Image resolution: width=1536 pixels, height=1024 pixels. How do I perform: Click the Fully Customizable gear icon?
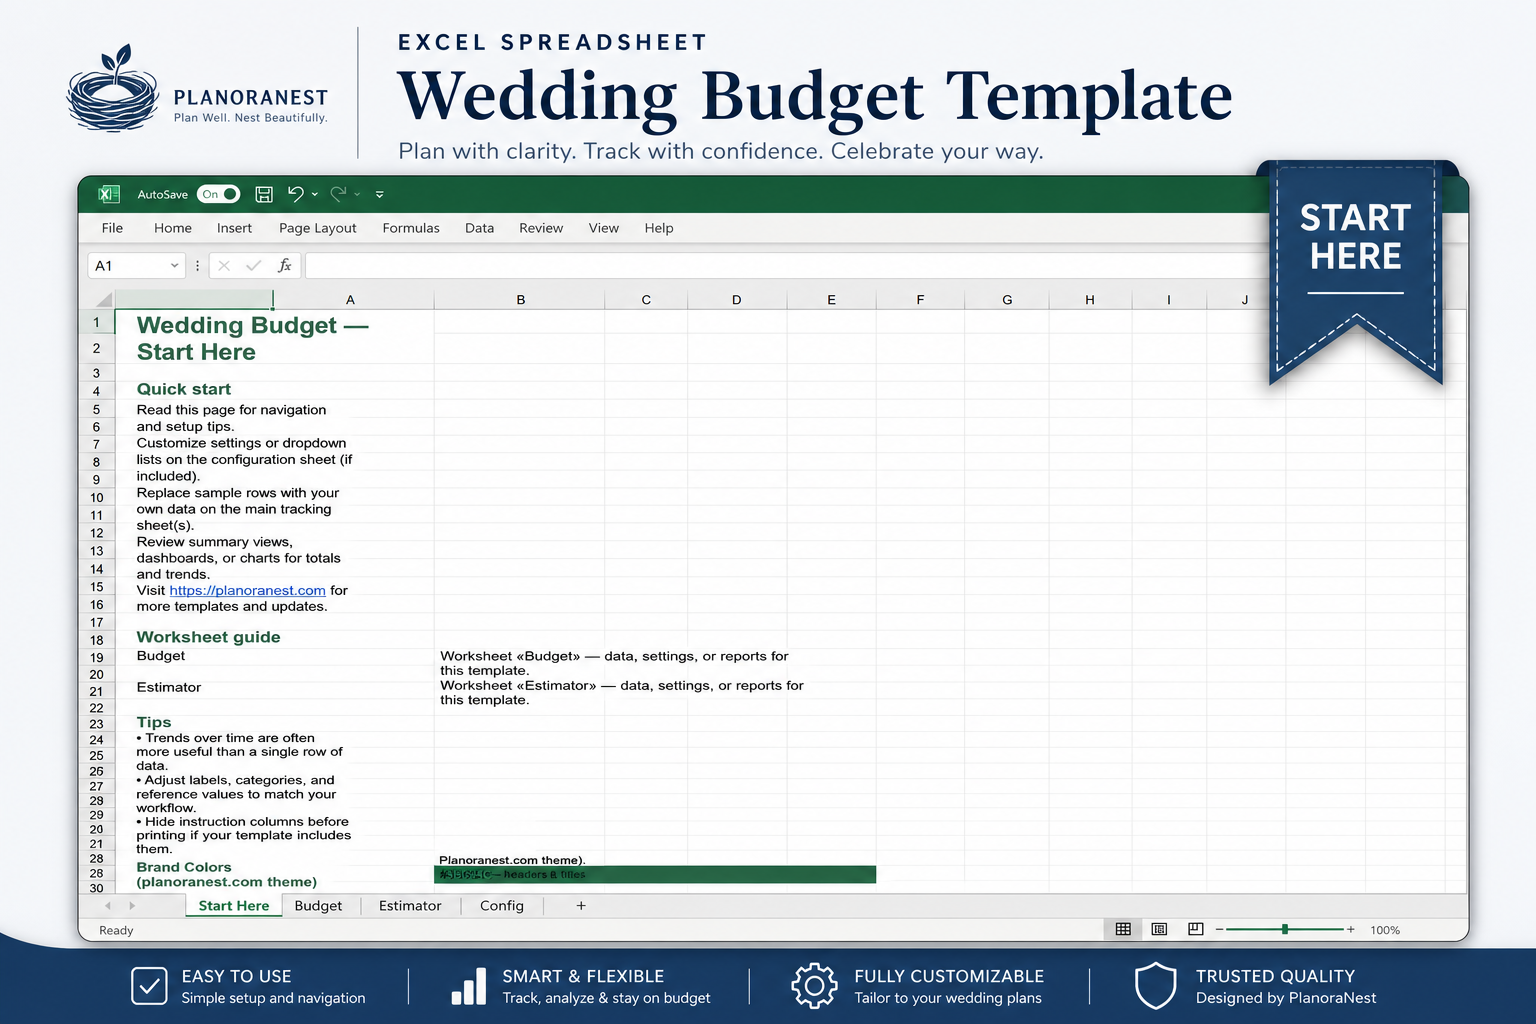tap(814, 986)
